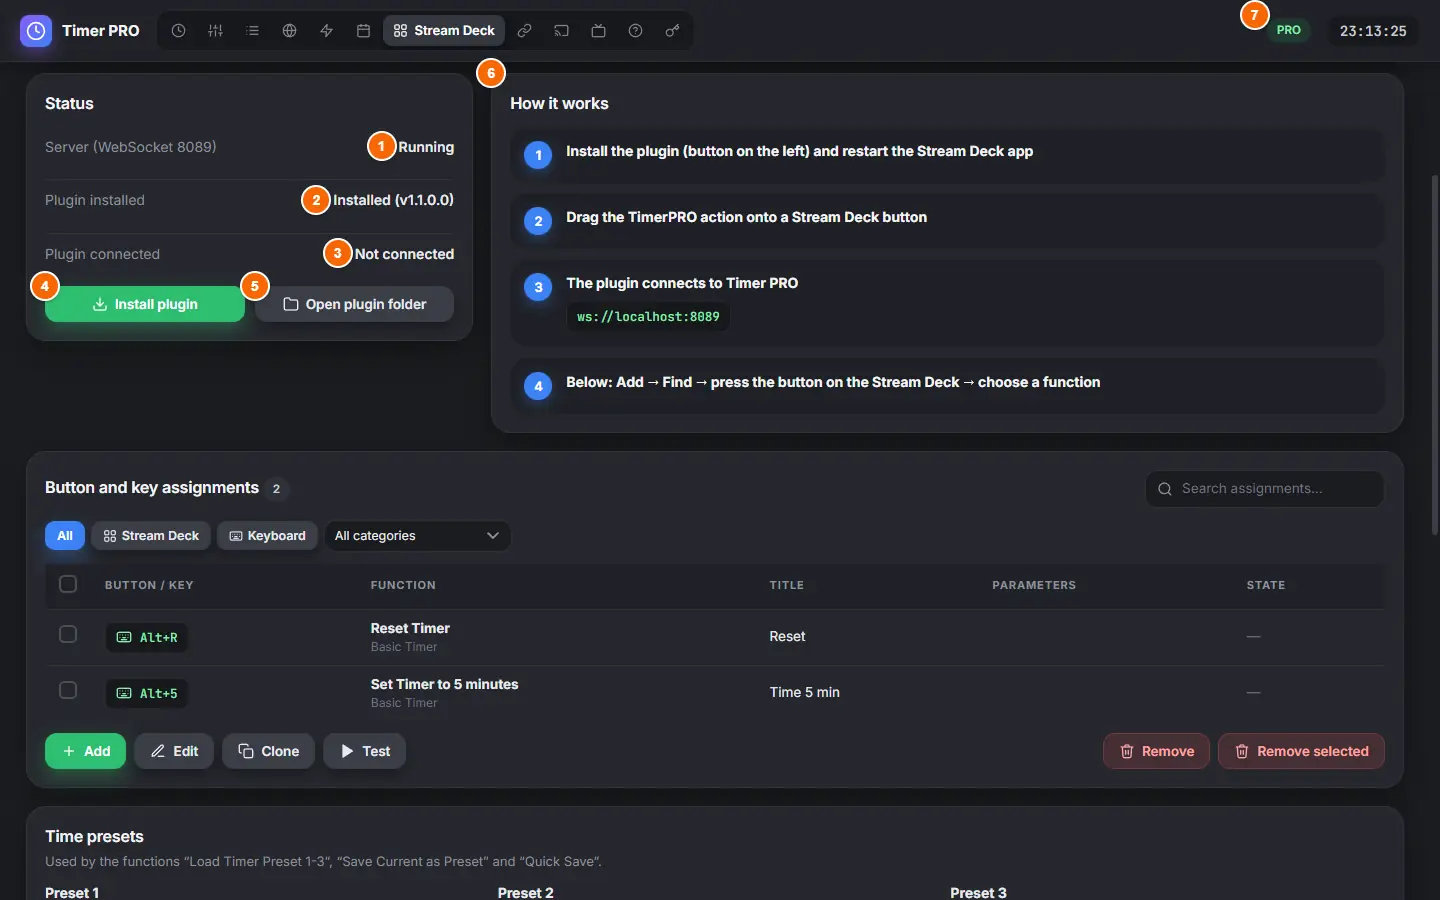The height and width of the screenshot is (900, 1440).
Task: Sort by PARAMETERS column header
Action: point(1034,585)
